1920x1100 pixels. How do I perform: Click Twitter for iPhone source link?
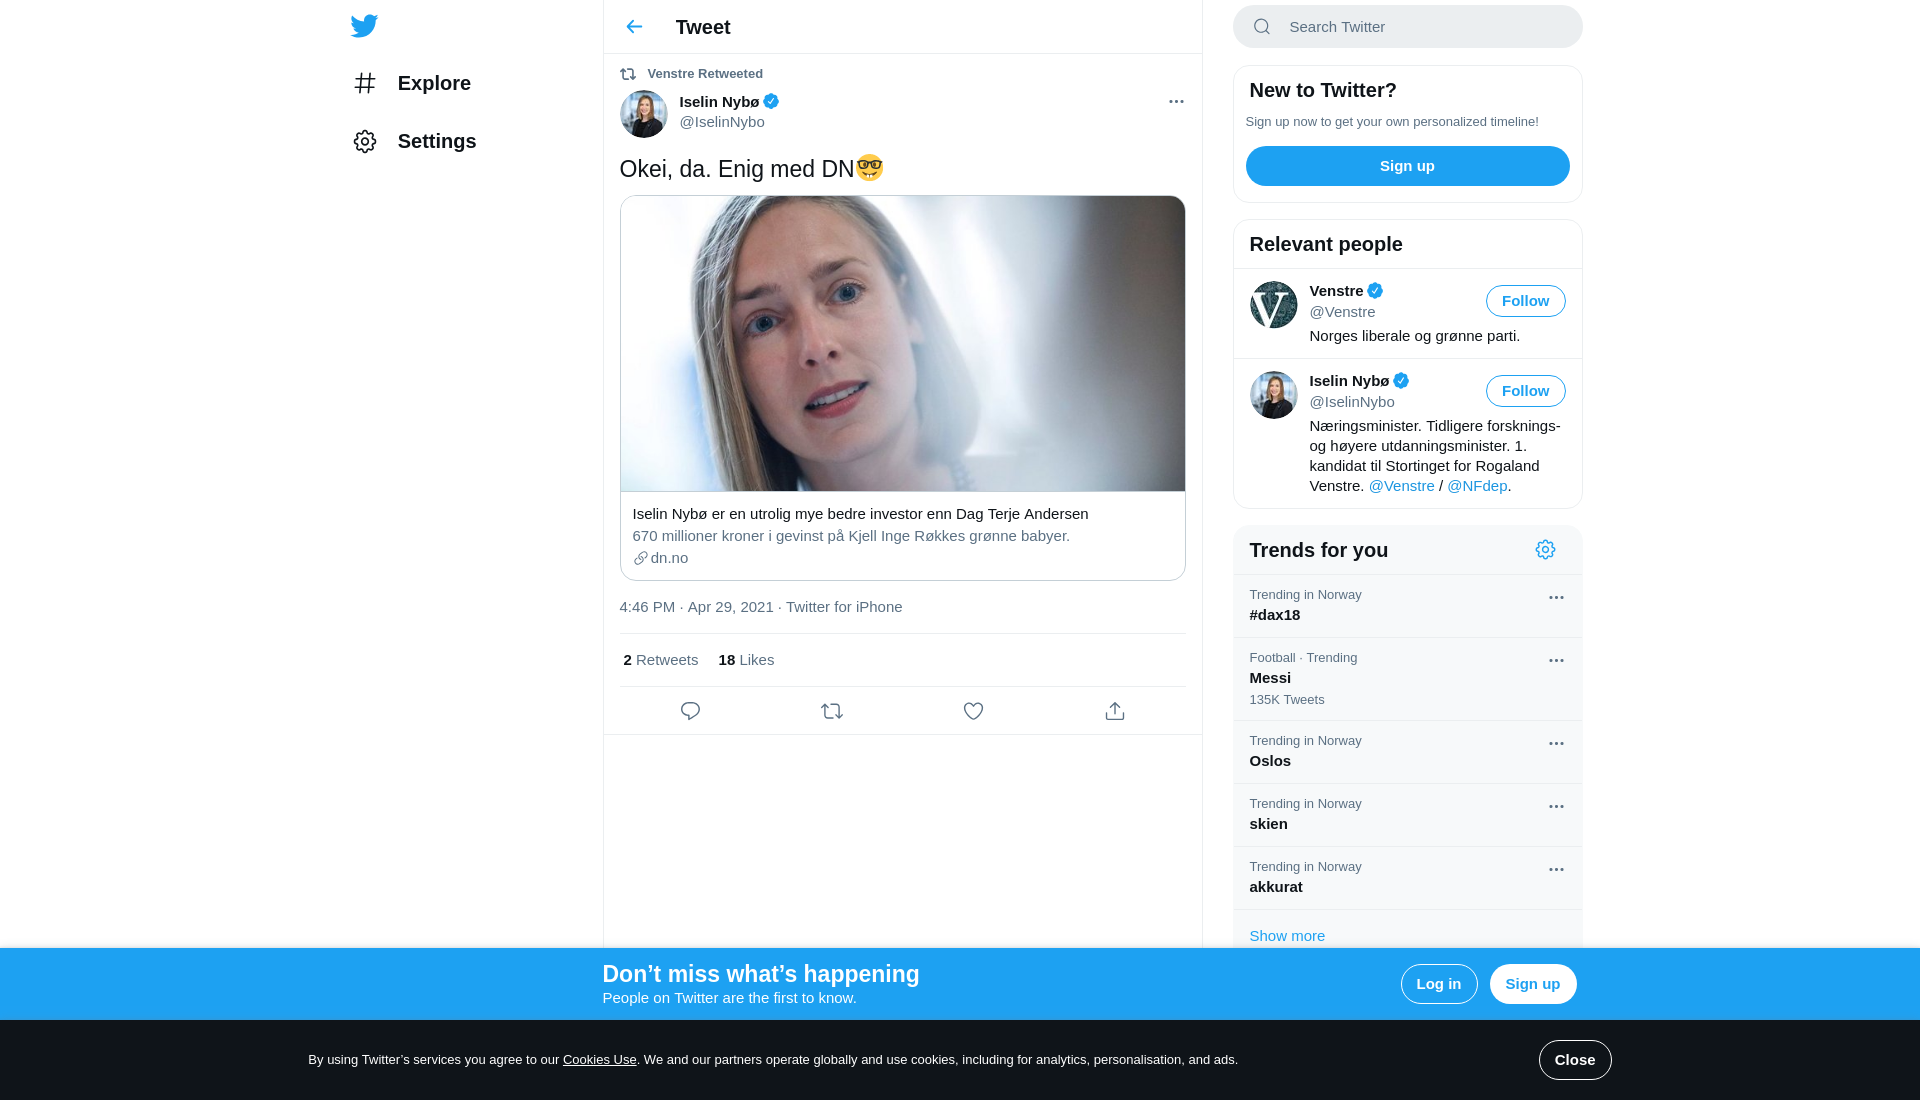(844, 607)
